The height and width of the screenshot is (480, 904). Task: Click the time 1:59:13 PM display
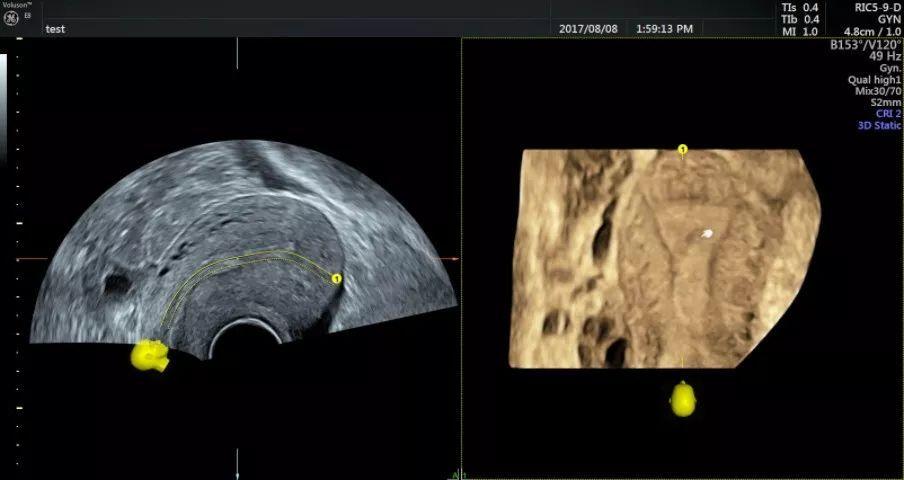664,29
